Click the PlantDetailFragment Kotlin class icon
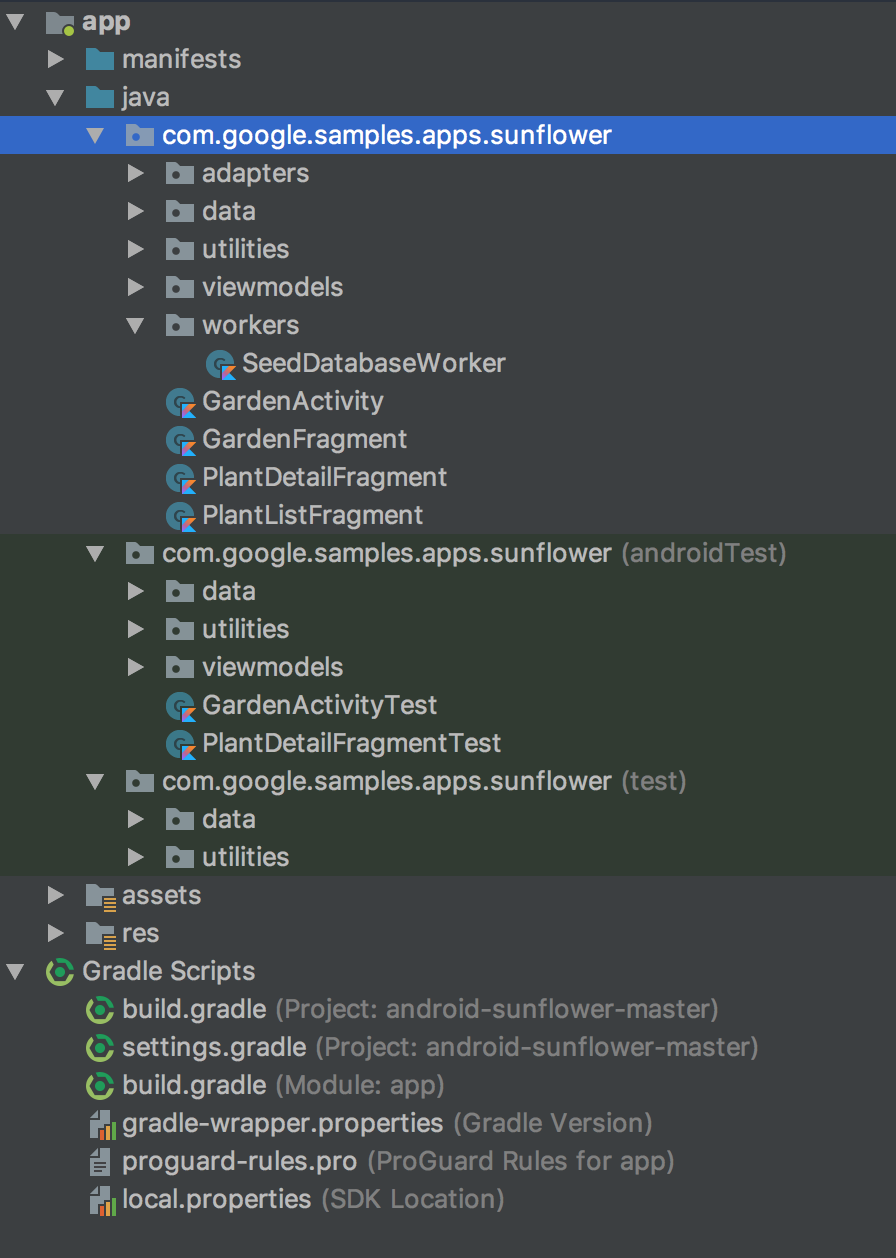The width and height of the screenshot is (896, 1258). [180, 478]
